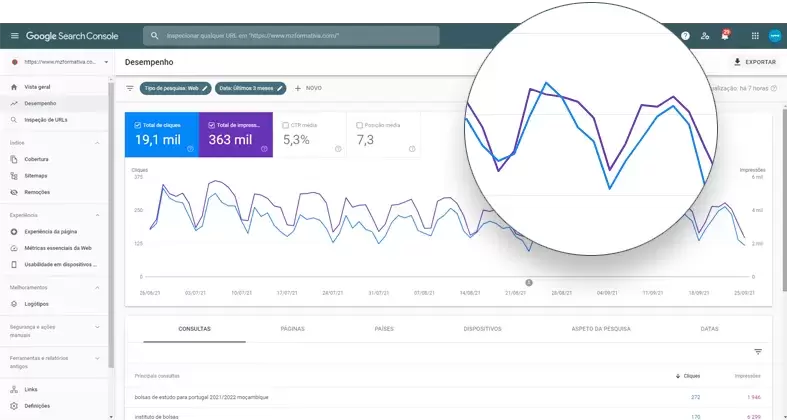Expand Ferramentas e relatórios antigos section
This screenshot has height=420, width=787.
[x=97, y=358]
